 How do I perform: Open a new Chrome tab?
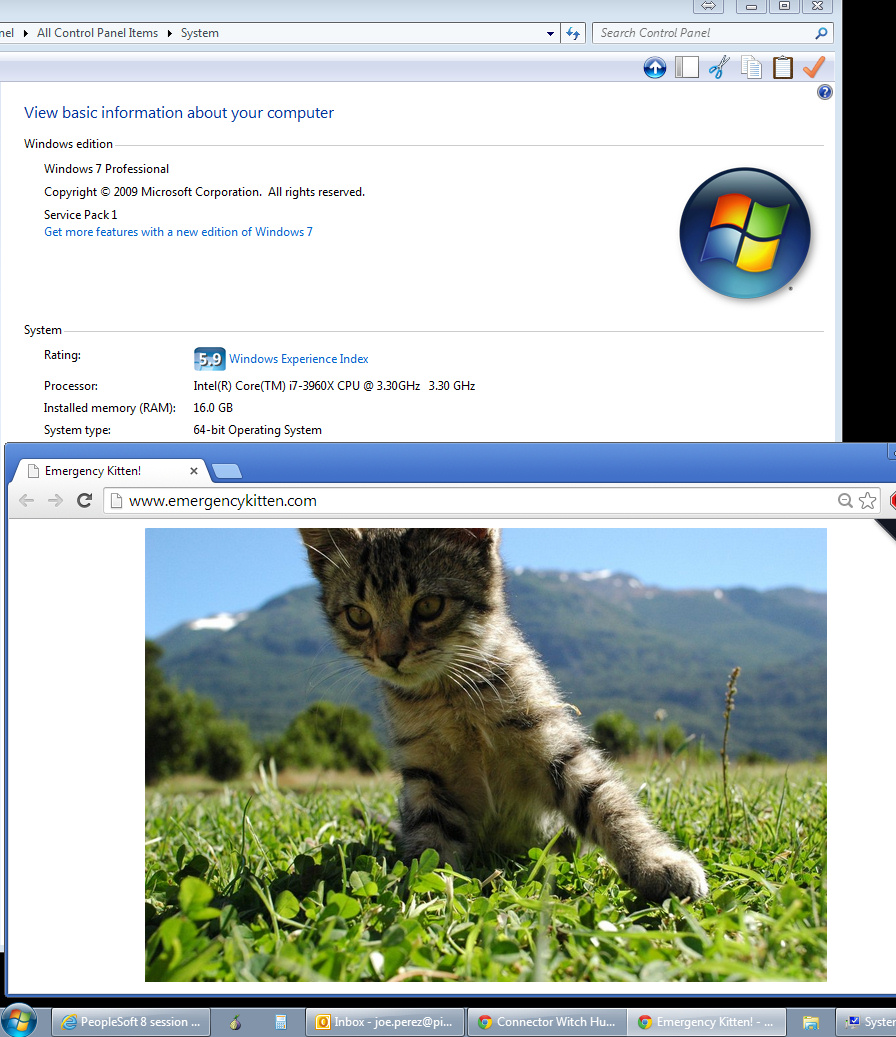(227, 471)
